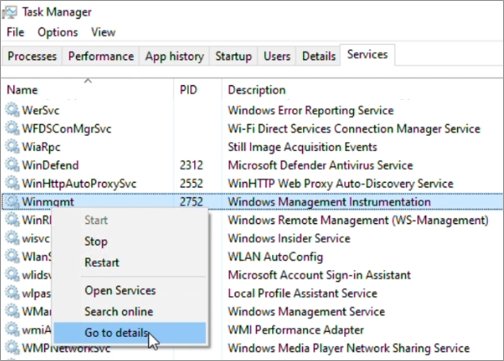The width and height of the screenshot is (504, 361).
Task: Switch to the Processes tab
Action: [32, 56]
